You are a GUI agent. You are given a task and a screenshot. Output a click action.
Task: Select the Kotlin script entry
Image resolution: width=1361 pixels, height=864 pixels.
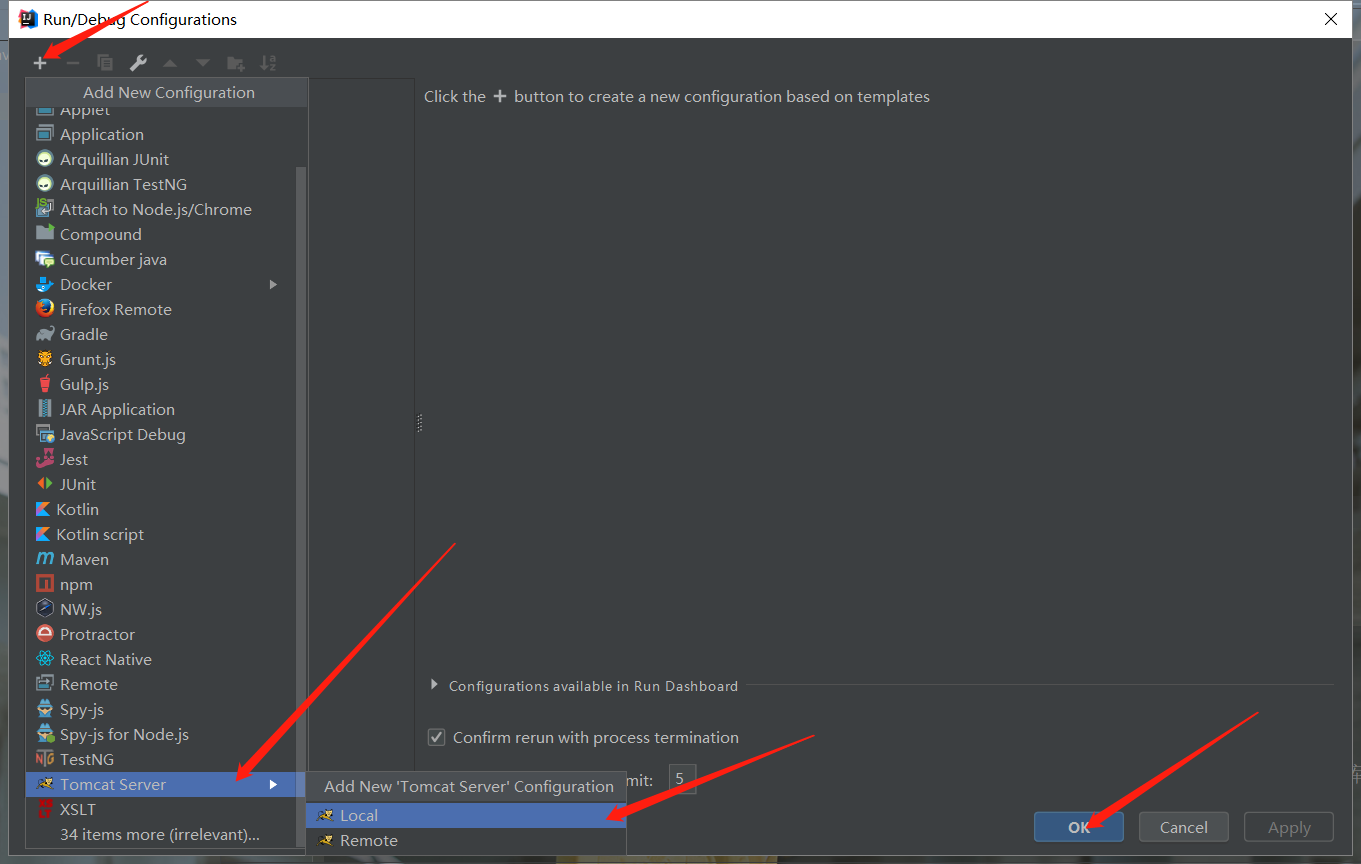pos(160,534)
